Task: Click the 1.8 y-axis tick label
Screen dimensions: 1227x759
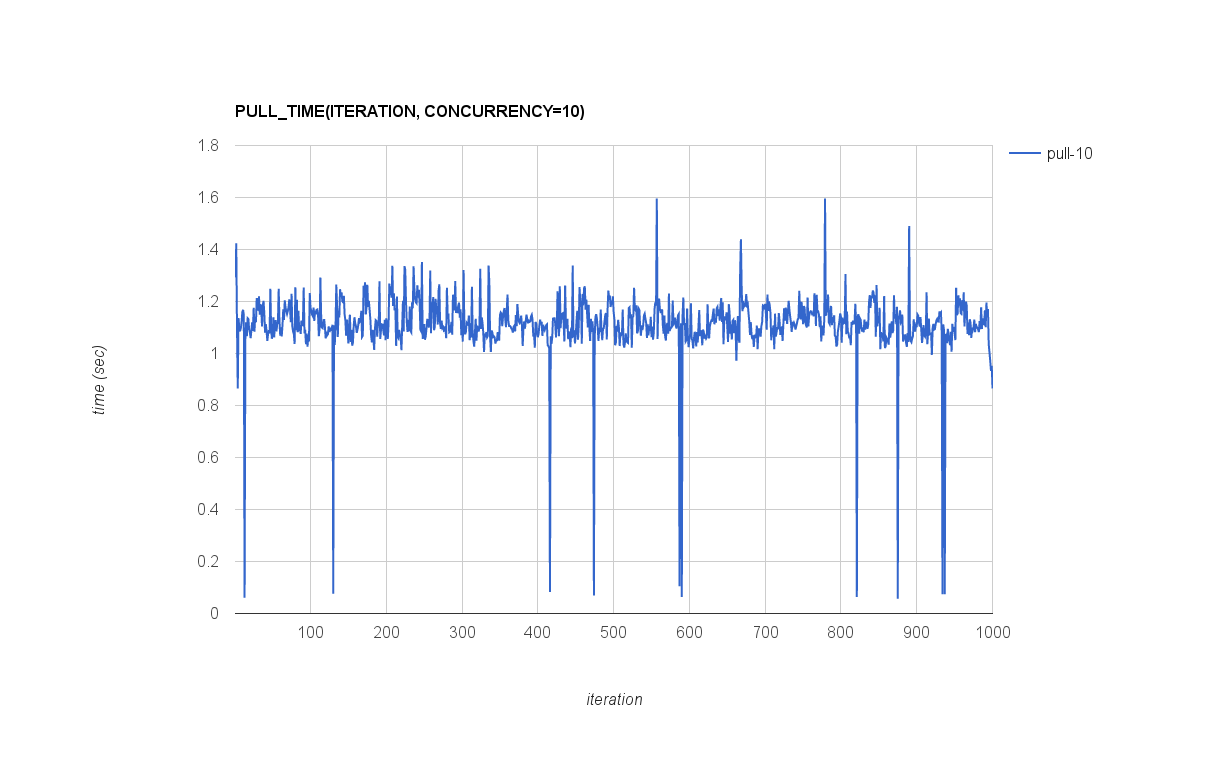Action: (208, 145)
